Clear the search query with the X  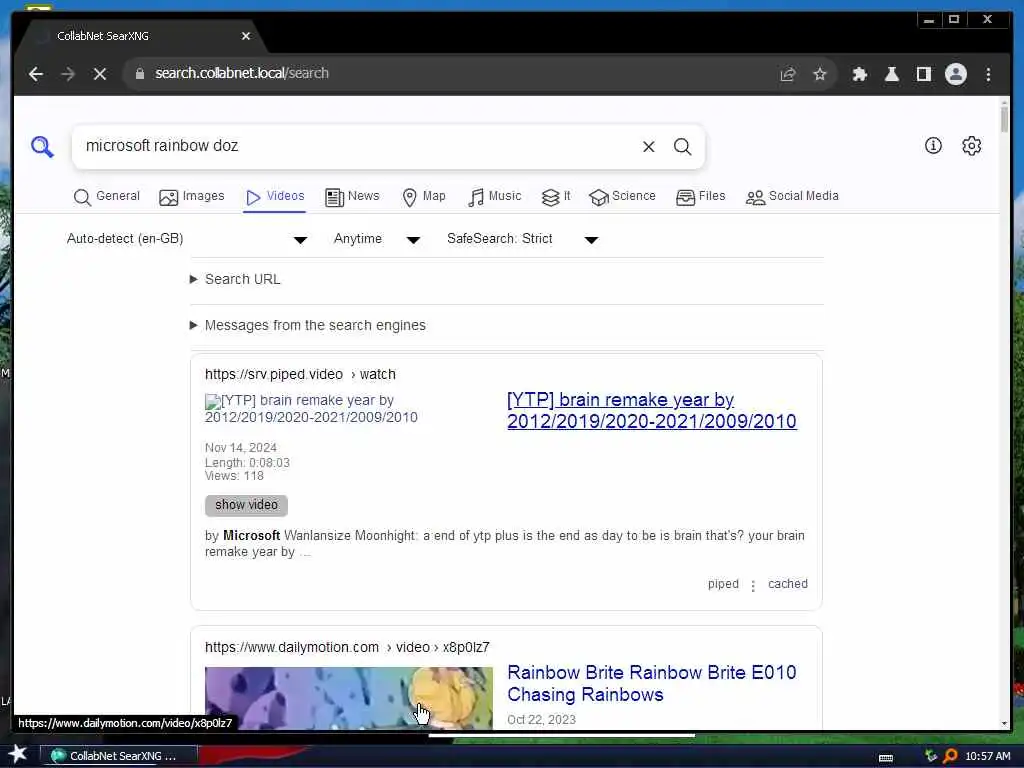[x=648, y=146]
